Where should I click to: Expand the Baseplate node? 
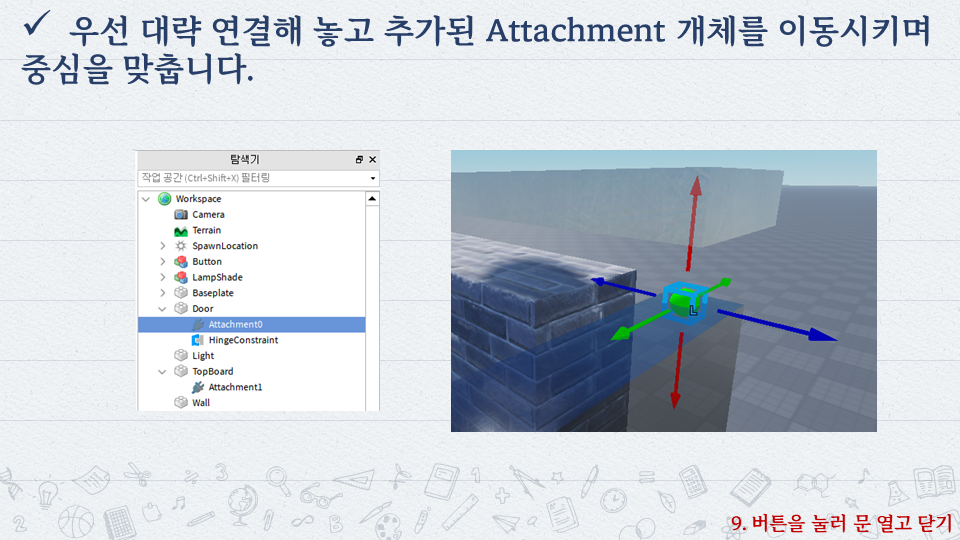163,293
